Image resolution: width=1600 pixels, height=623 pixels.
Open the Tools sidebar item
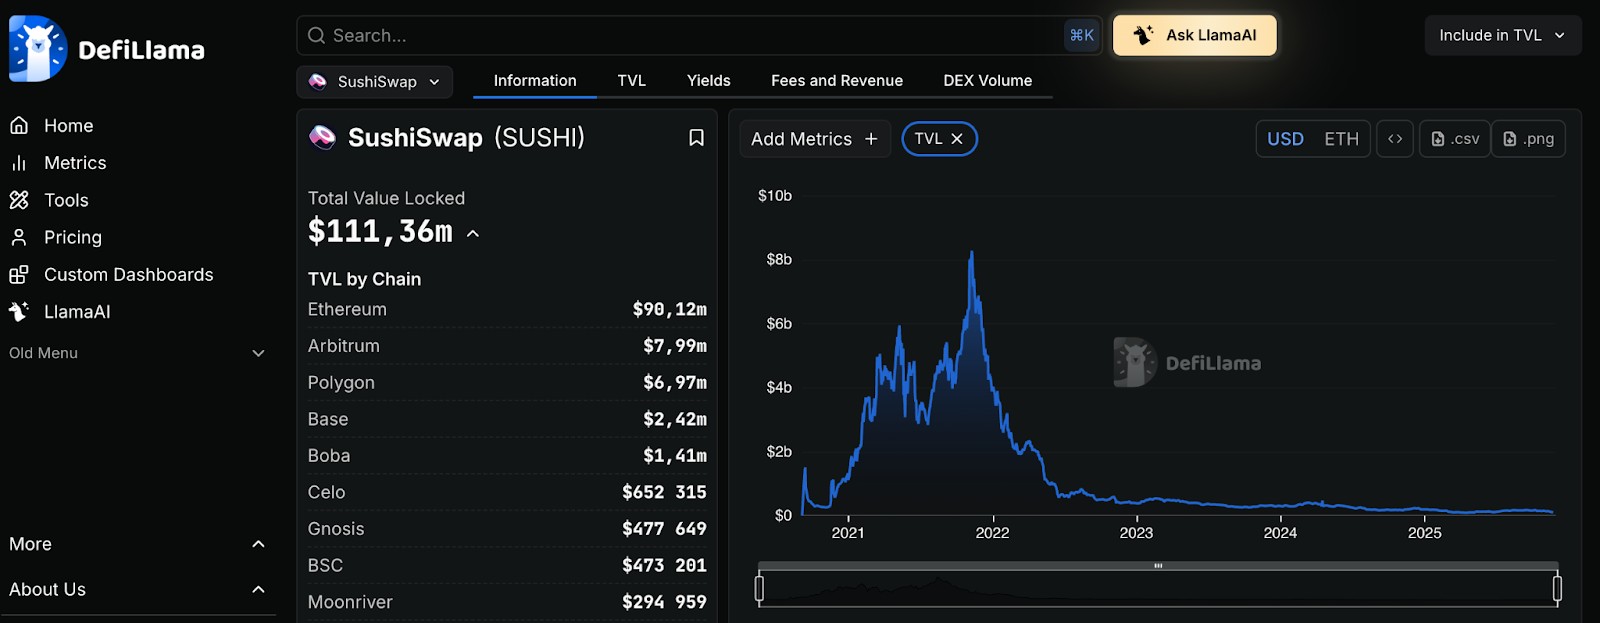66,200
